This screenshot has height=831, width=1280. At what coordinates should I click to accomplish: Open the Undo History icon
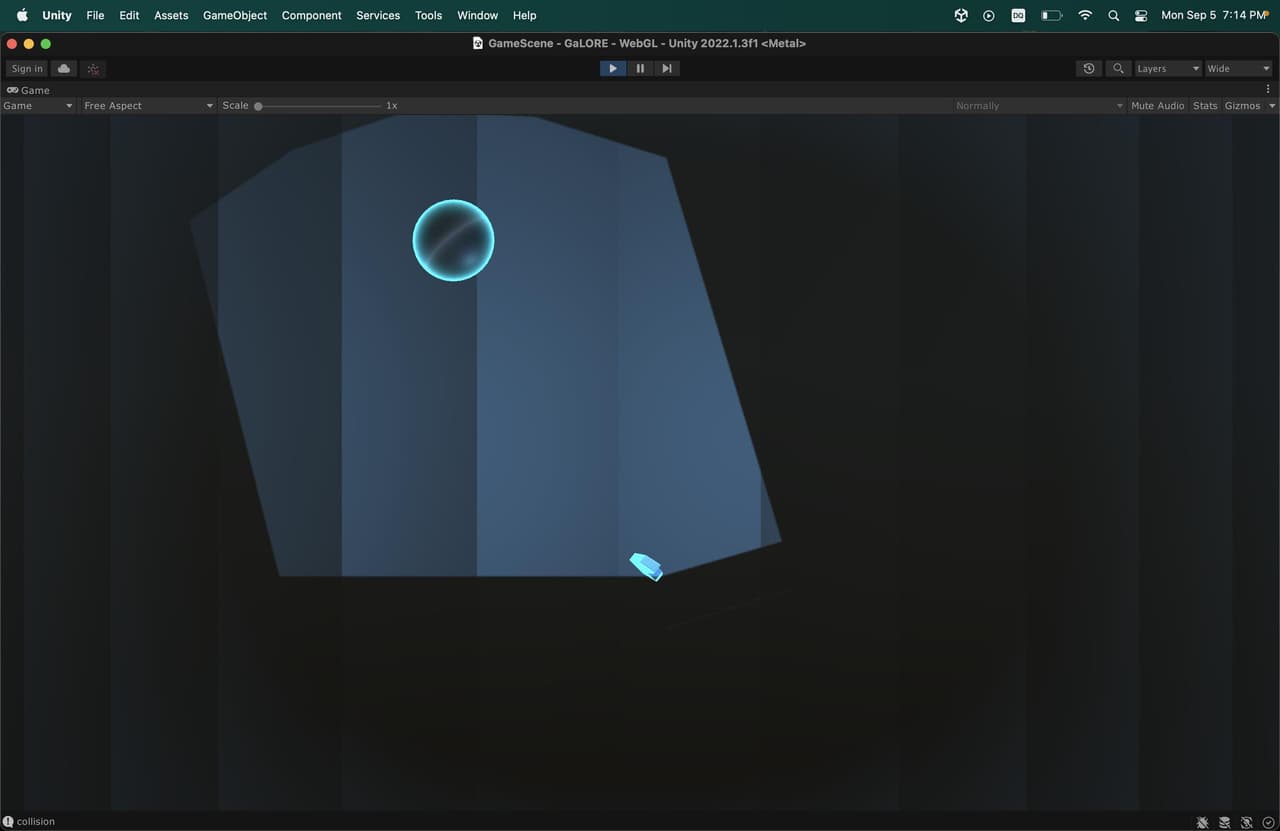[1089, 68]
